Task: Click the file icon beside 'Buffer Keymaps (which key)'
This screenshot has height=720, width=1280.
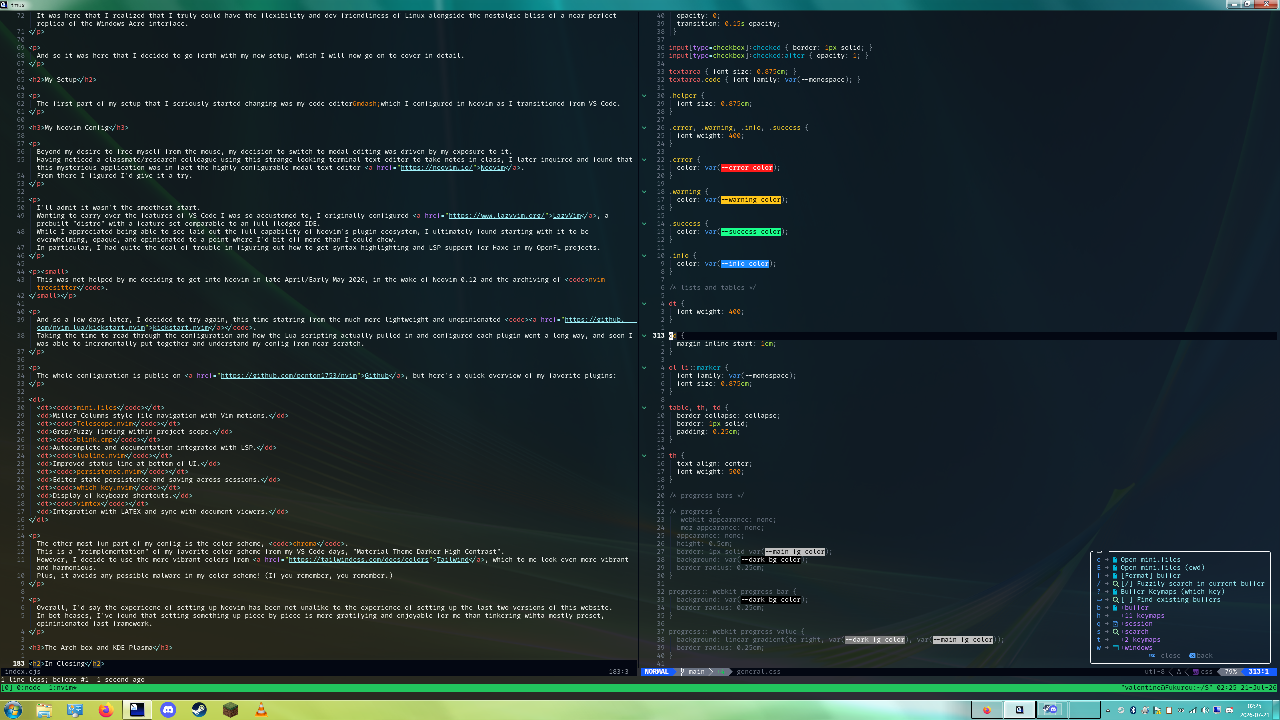Action: 1115,592
